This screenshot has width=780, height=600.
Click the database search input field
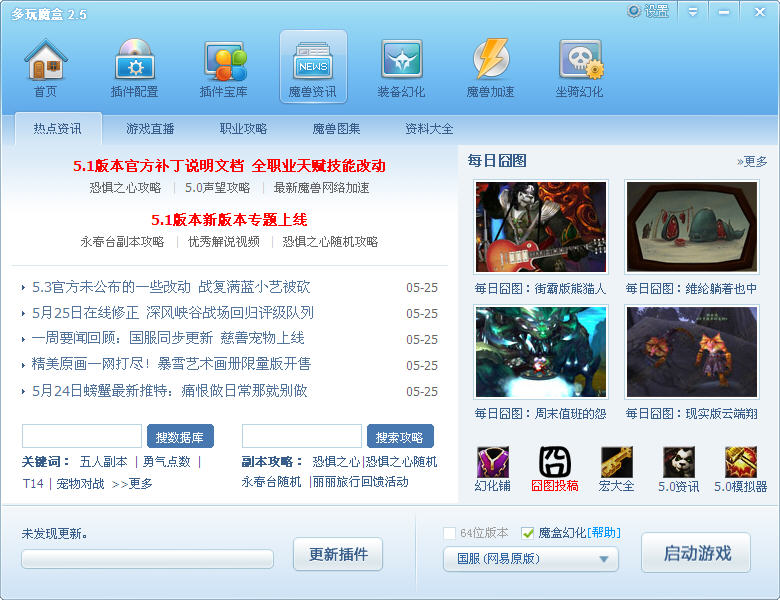[x=82, y=436]
